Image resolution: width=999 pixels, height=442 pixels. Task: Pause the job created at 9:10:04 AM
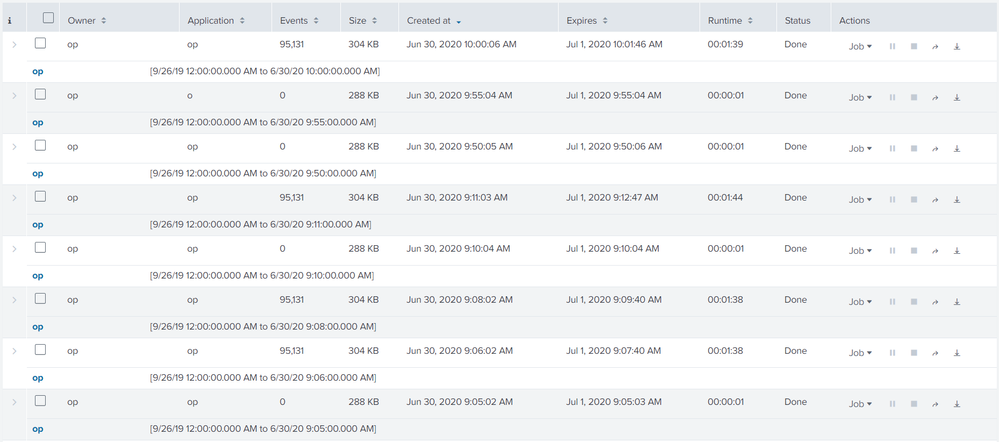[x=892, y=250]
